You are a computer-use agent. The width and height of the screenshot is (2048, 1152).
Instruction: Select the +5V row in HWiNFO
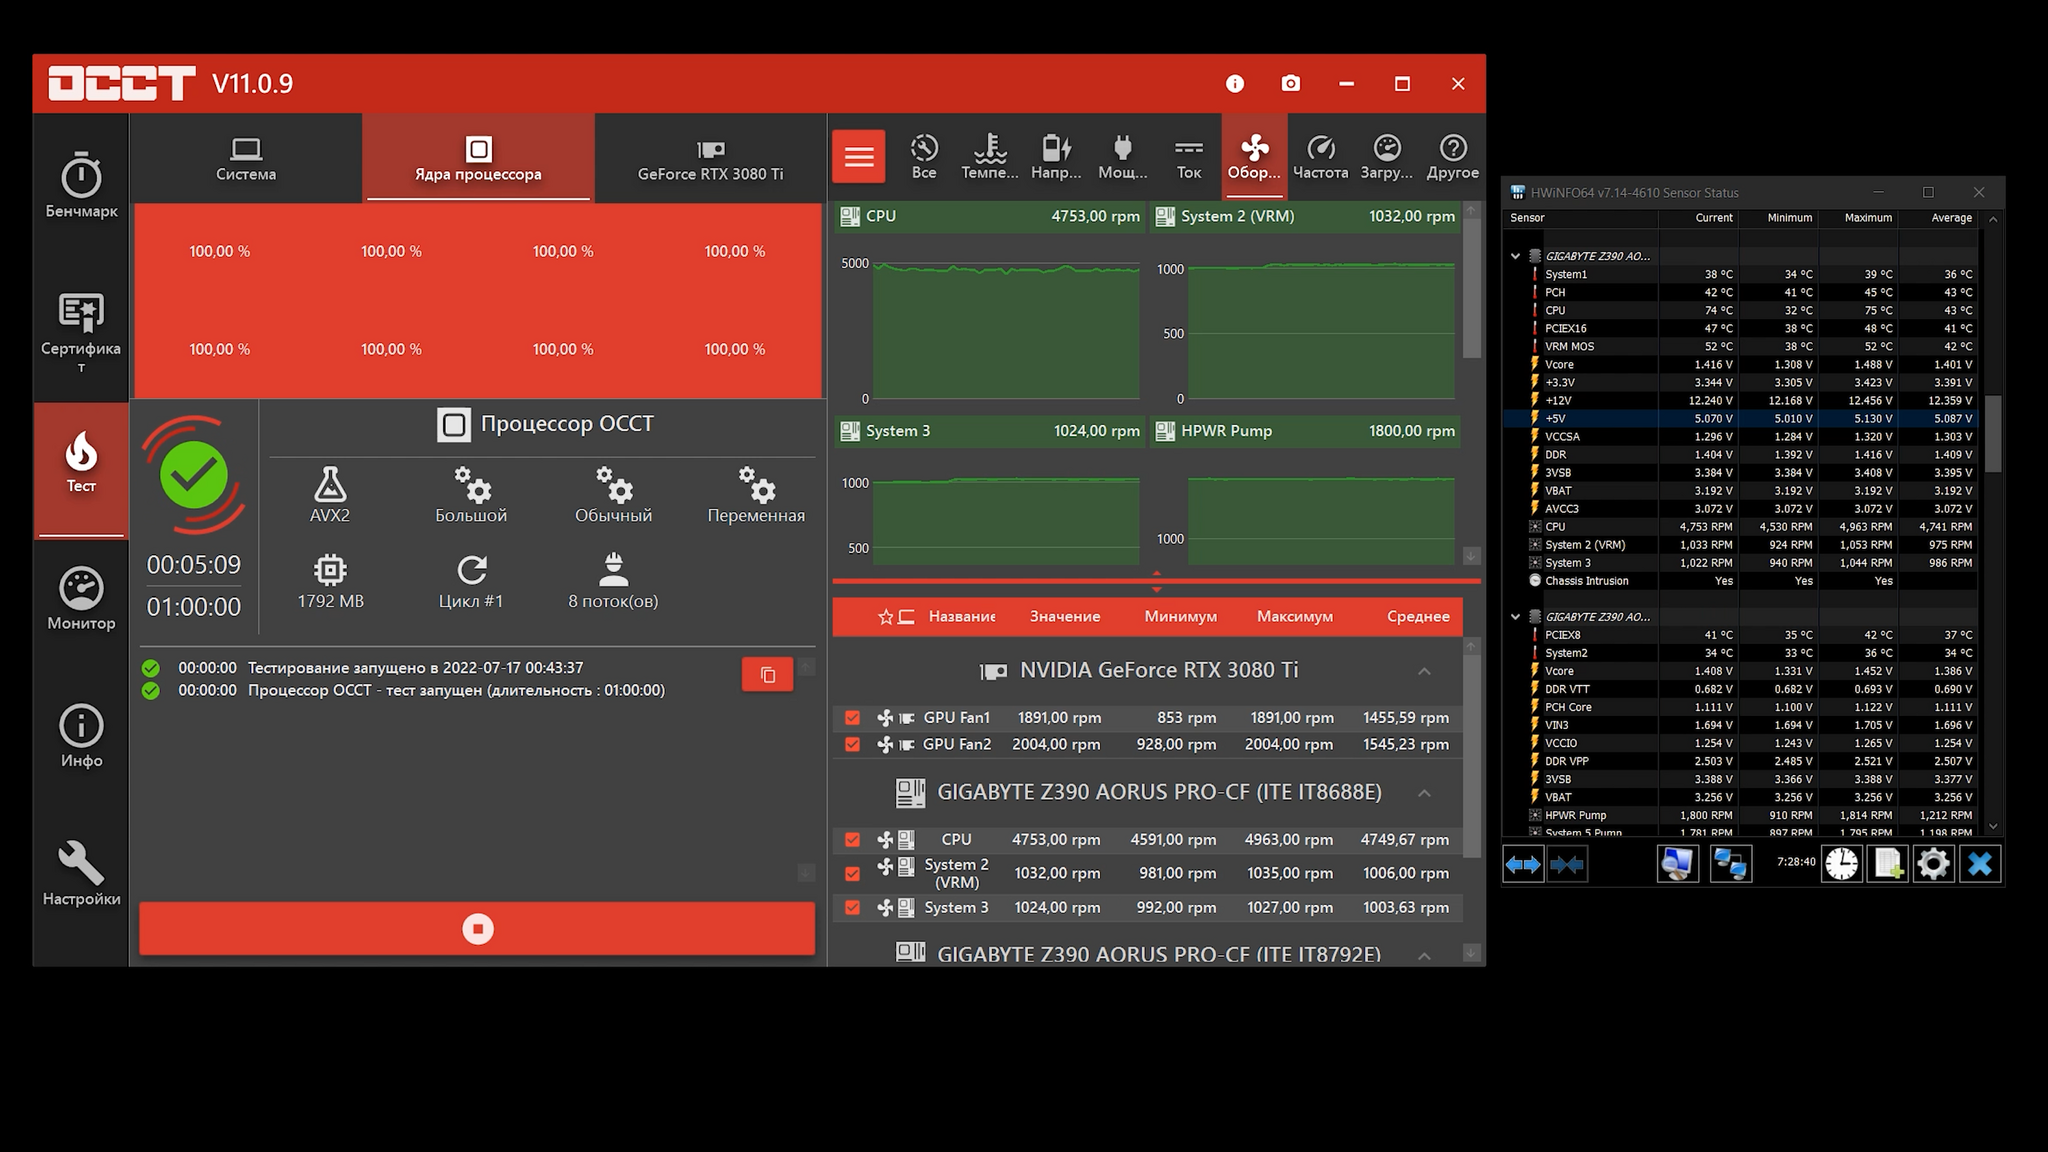pyautogui.click(x=1741, y=419)
